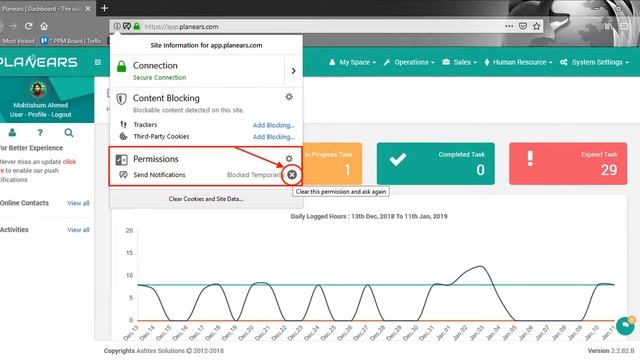The height and width of the screenshot is (360, 640).
Task: Open Permissions settings gear
Action: pos(289,158)
